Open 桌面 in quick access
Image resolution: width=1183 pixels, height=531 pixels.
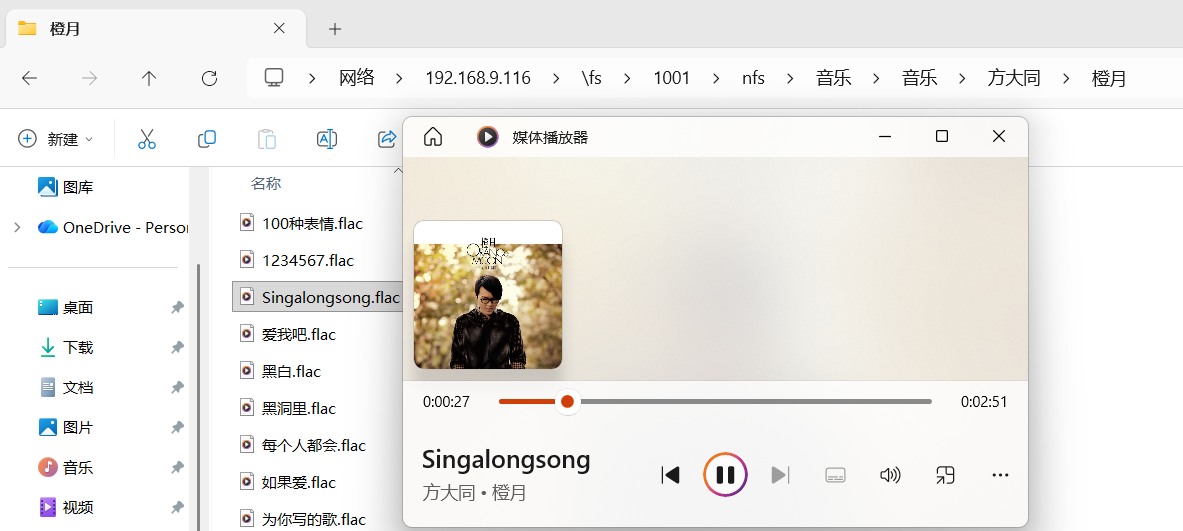pos(66,307)
